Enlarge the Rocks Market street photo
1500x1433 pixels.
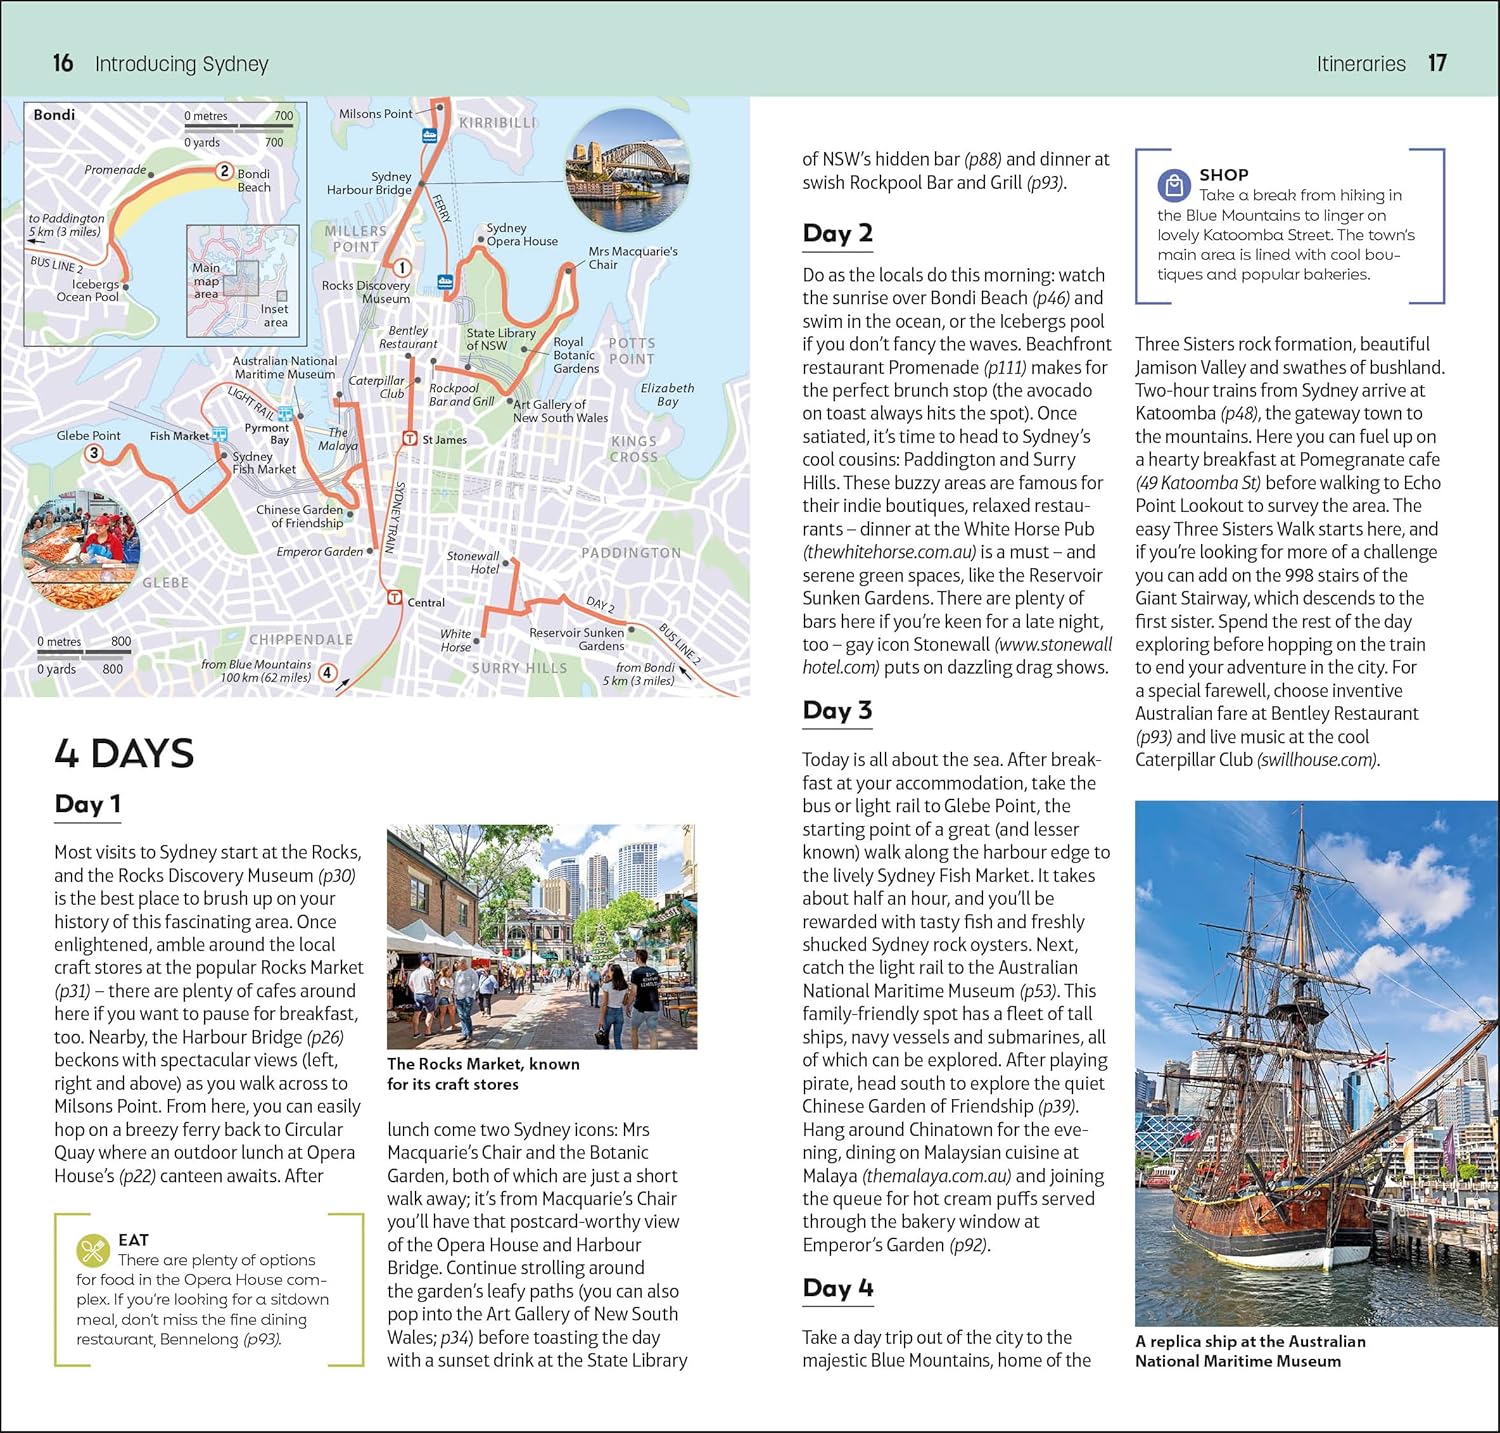click(x=541, y=936)
